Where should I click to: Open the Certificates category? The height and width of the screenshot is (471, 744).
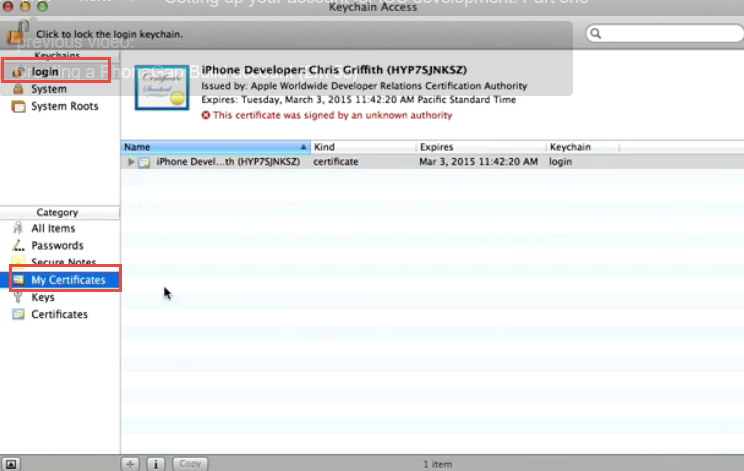point(60,314)
